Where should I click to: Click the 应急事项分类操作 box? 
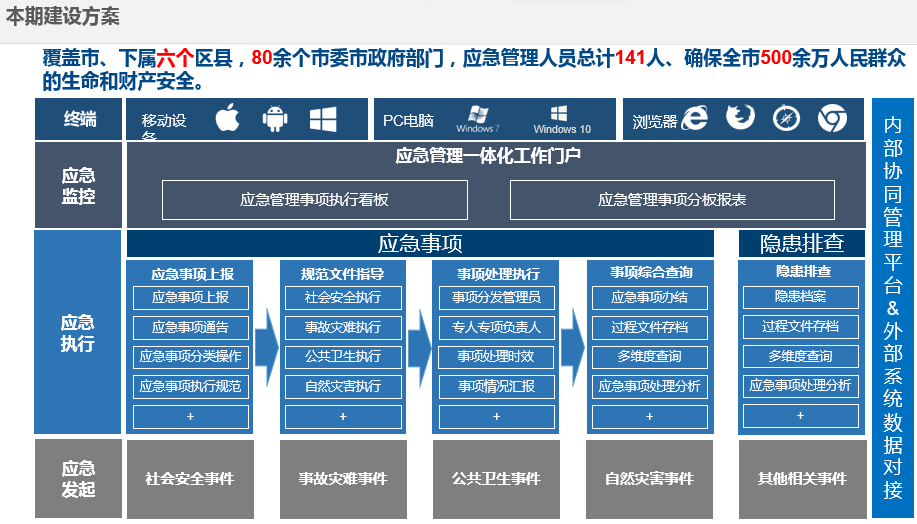click(191, 356)
